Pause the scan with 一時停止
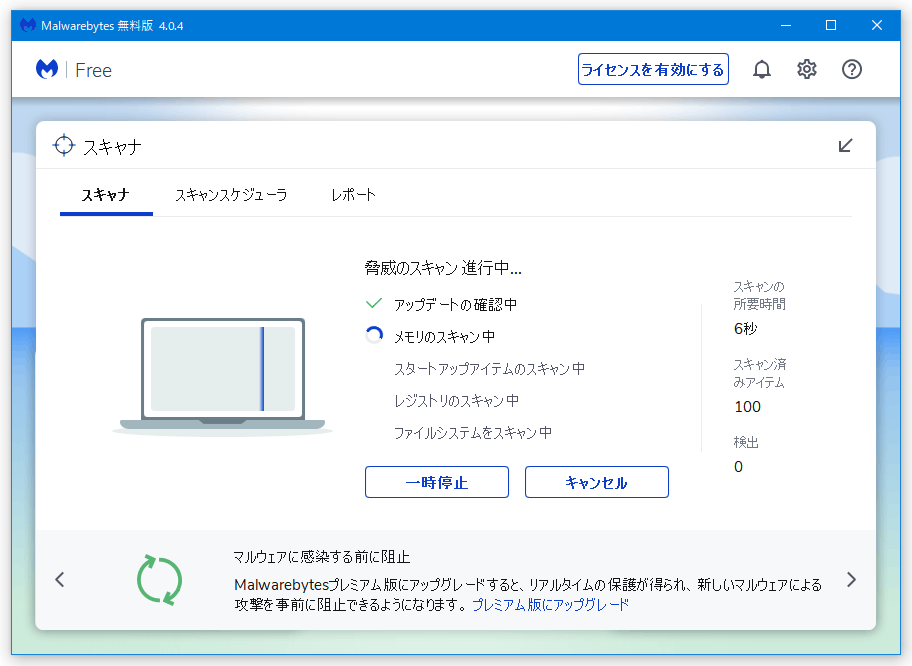 tap(437, 482)
